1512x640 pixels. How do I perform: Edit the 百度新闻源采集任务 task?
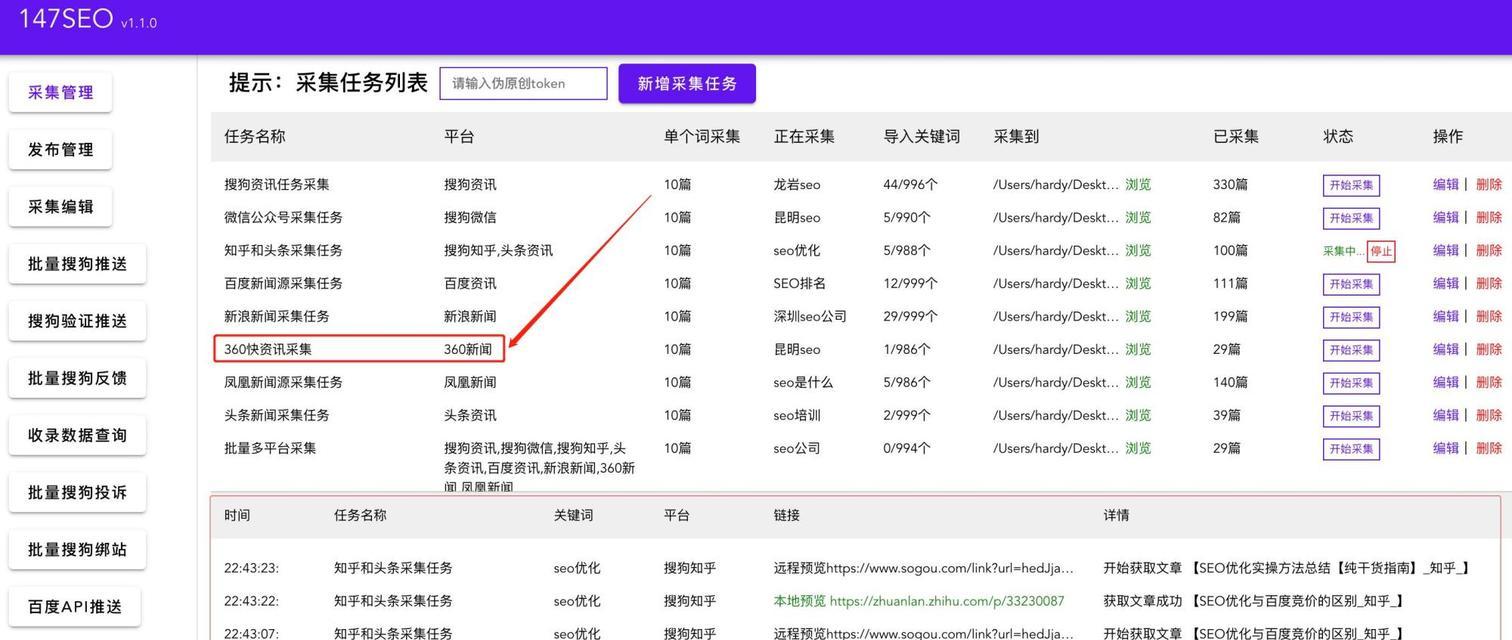pos(1446,283)
